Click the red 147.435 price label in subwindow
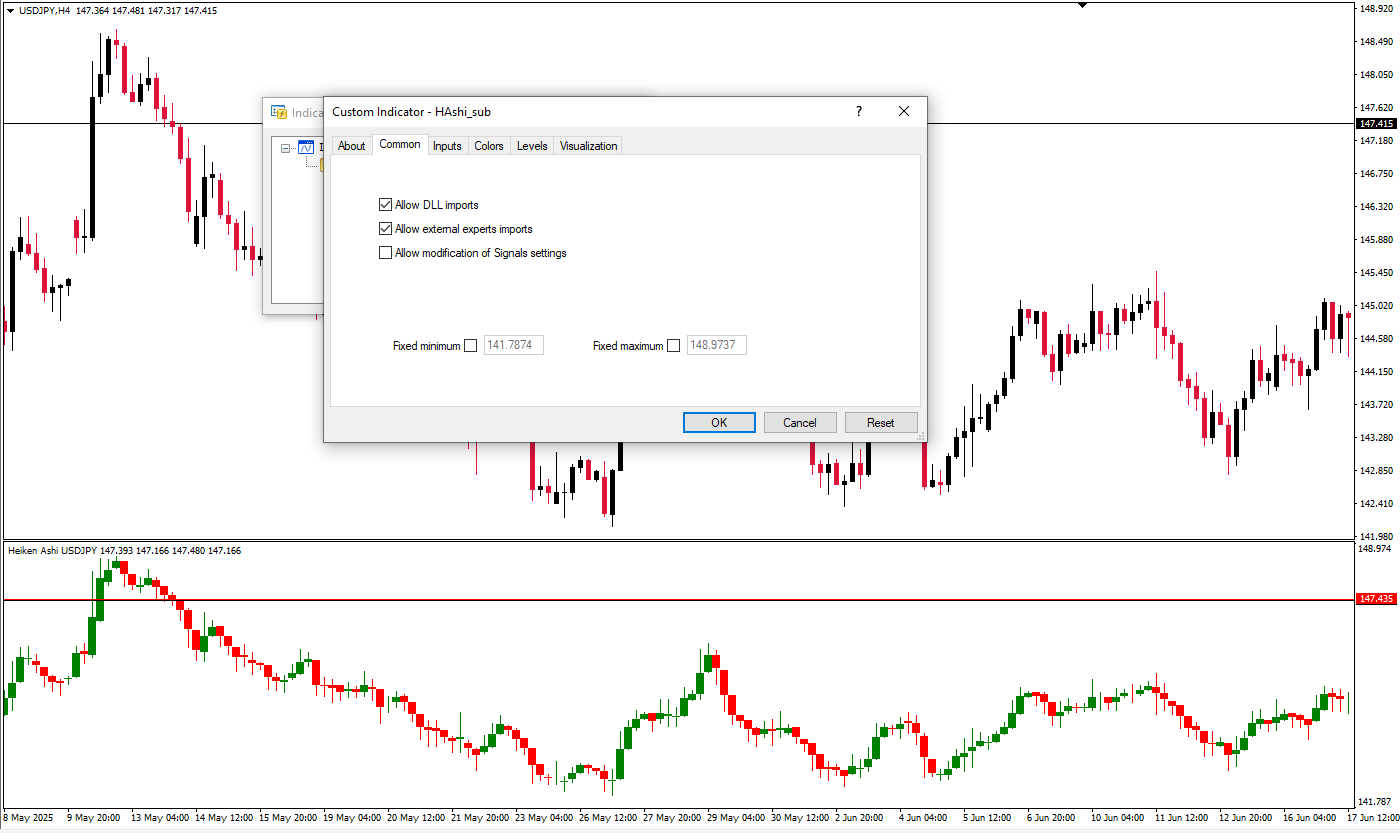The height and width of the screenshot is (833, 1400). [x=1376, y=599]
